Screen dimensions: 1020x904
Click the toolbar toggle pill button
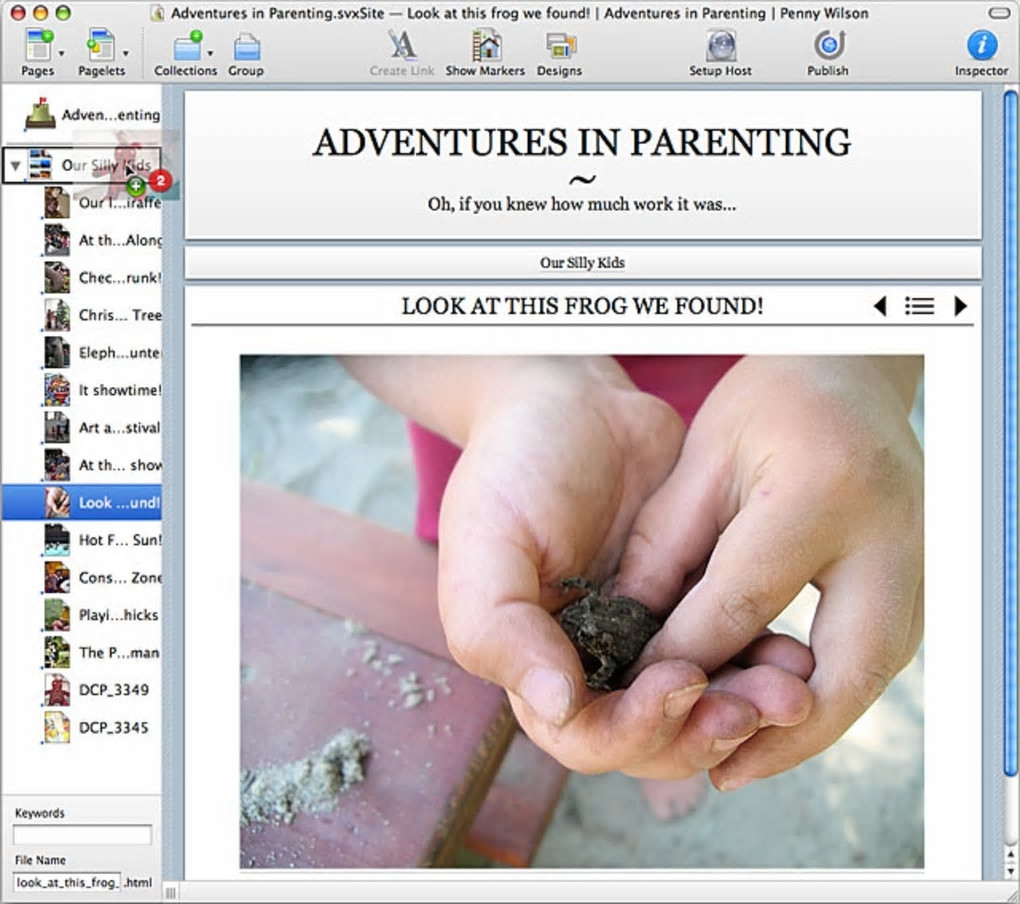(x=998, y=12)
